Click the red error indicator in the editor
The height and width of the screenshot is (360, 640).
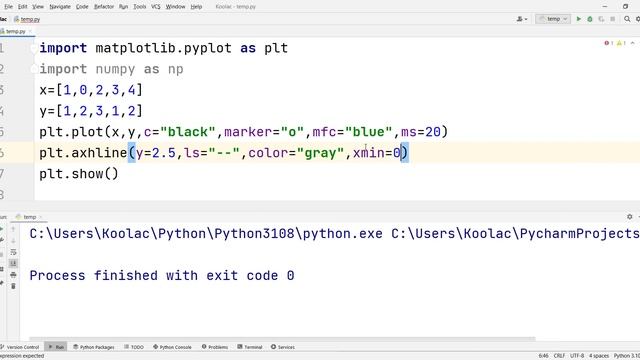tap(609, 43)
